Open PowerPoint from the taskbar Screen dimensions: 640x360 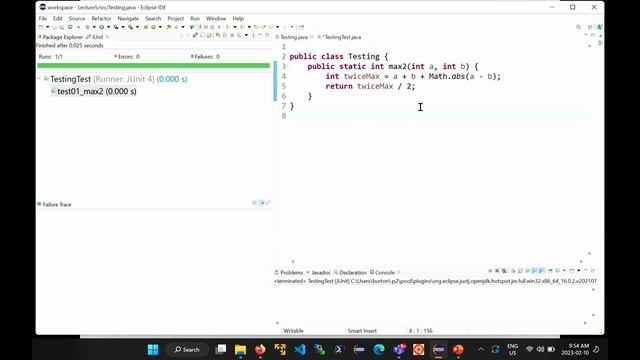pos(458,349)
